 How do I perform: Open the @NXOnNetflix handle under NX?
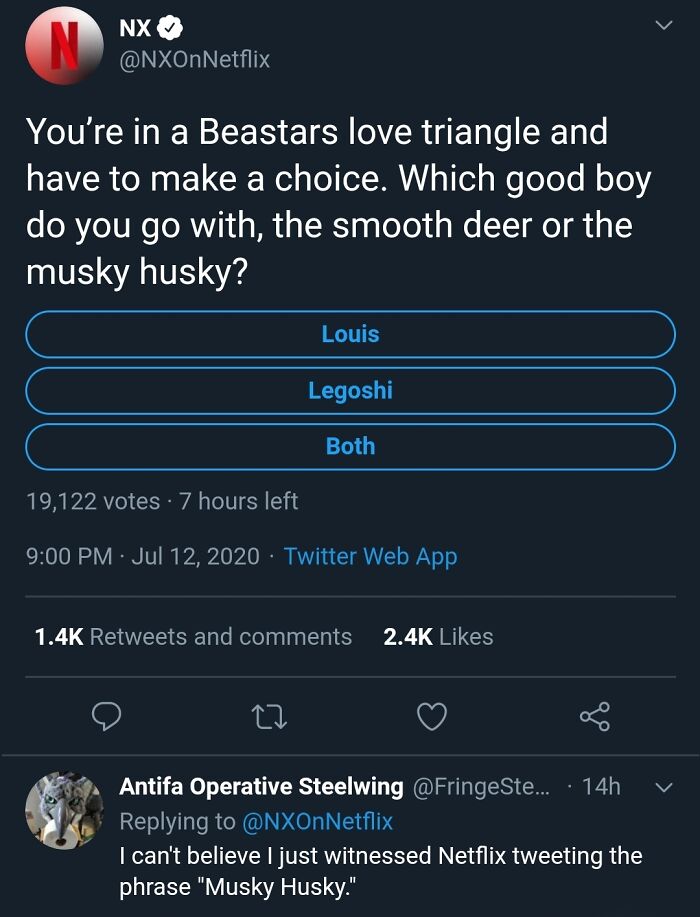(194, 60)
